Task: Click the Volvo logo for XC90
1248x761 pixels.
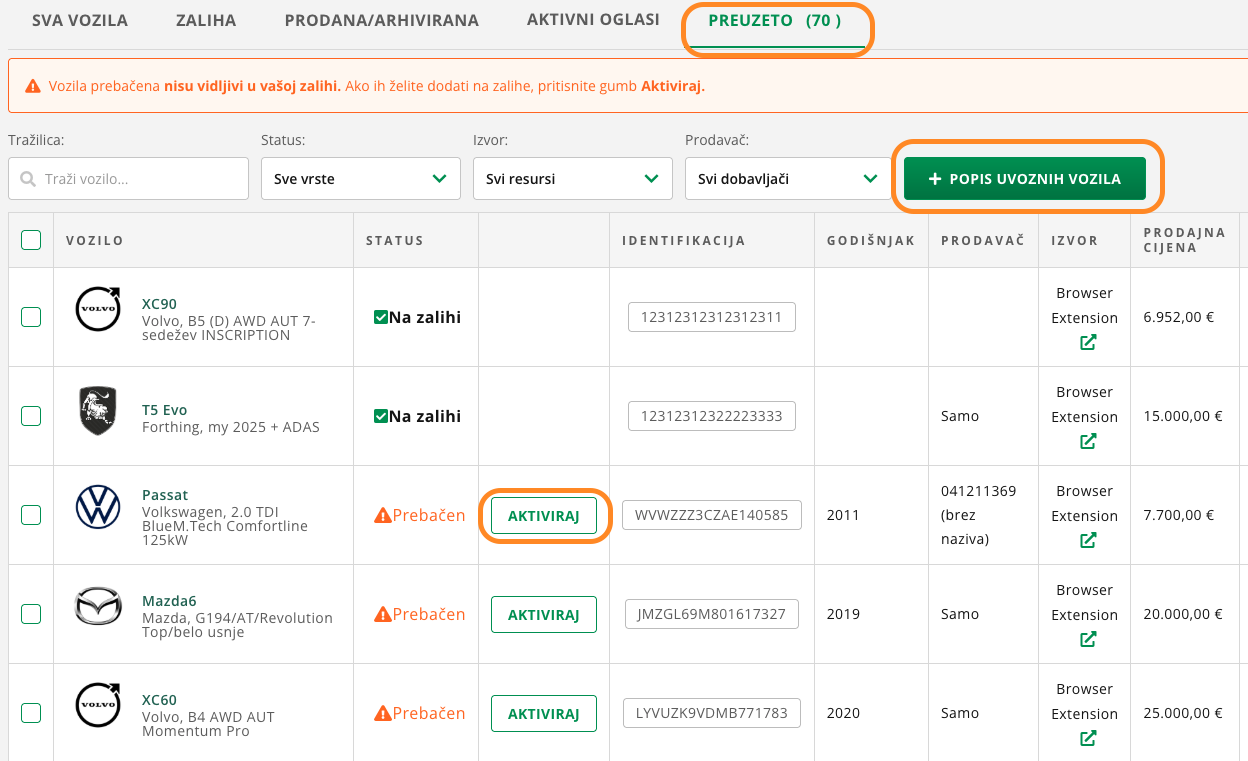Action: click(98, 310)
